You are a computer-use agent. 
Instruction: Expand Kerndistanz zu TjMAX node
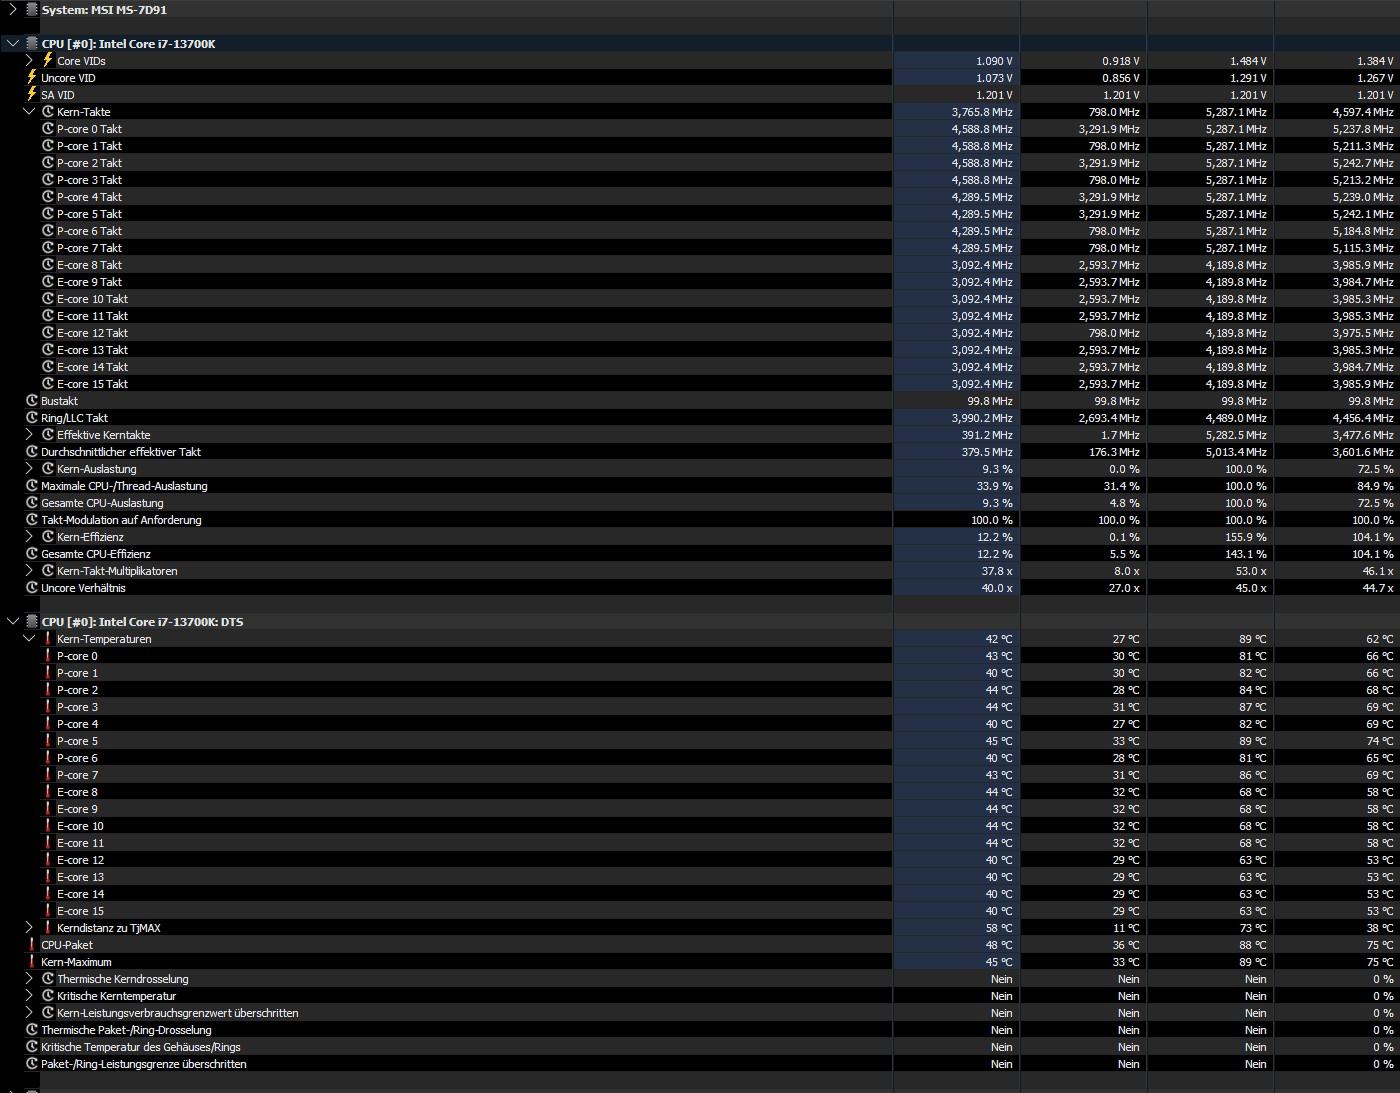tap(29, 928)
